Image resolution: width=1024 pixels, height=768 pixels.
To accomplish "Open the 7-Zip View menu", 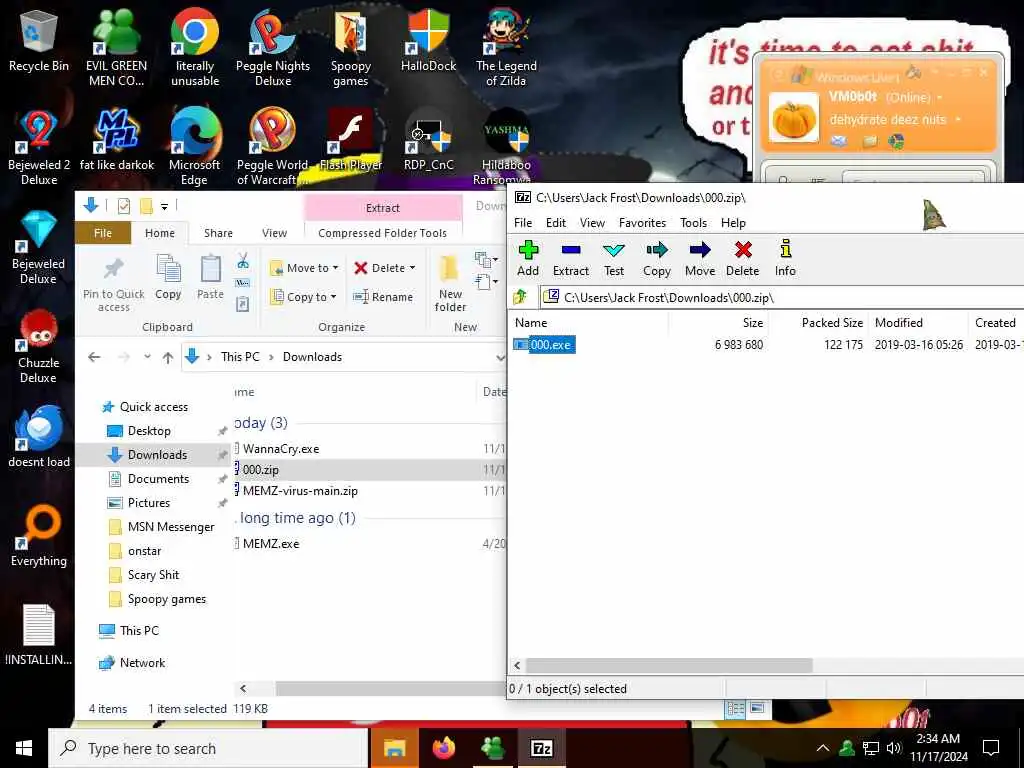I will click(x=592, y=223).
